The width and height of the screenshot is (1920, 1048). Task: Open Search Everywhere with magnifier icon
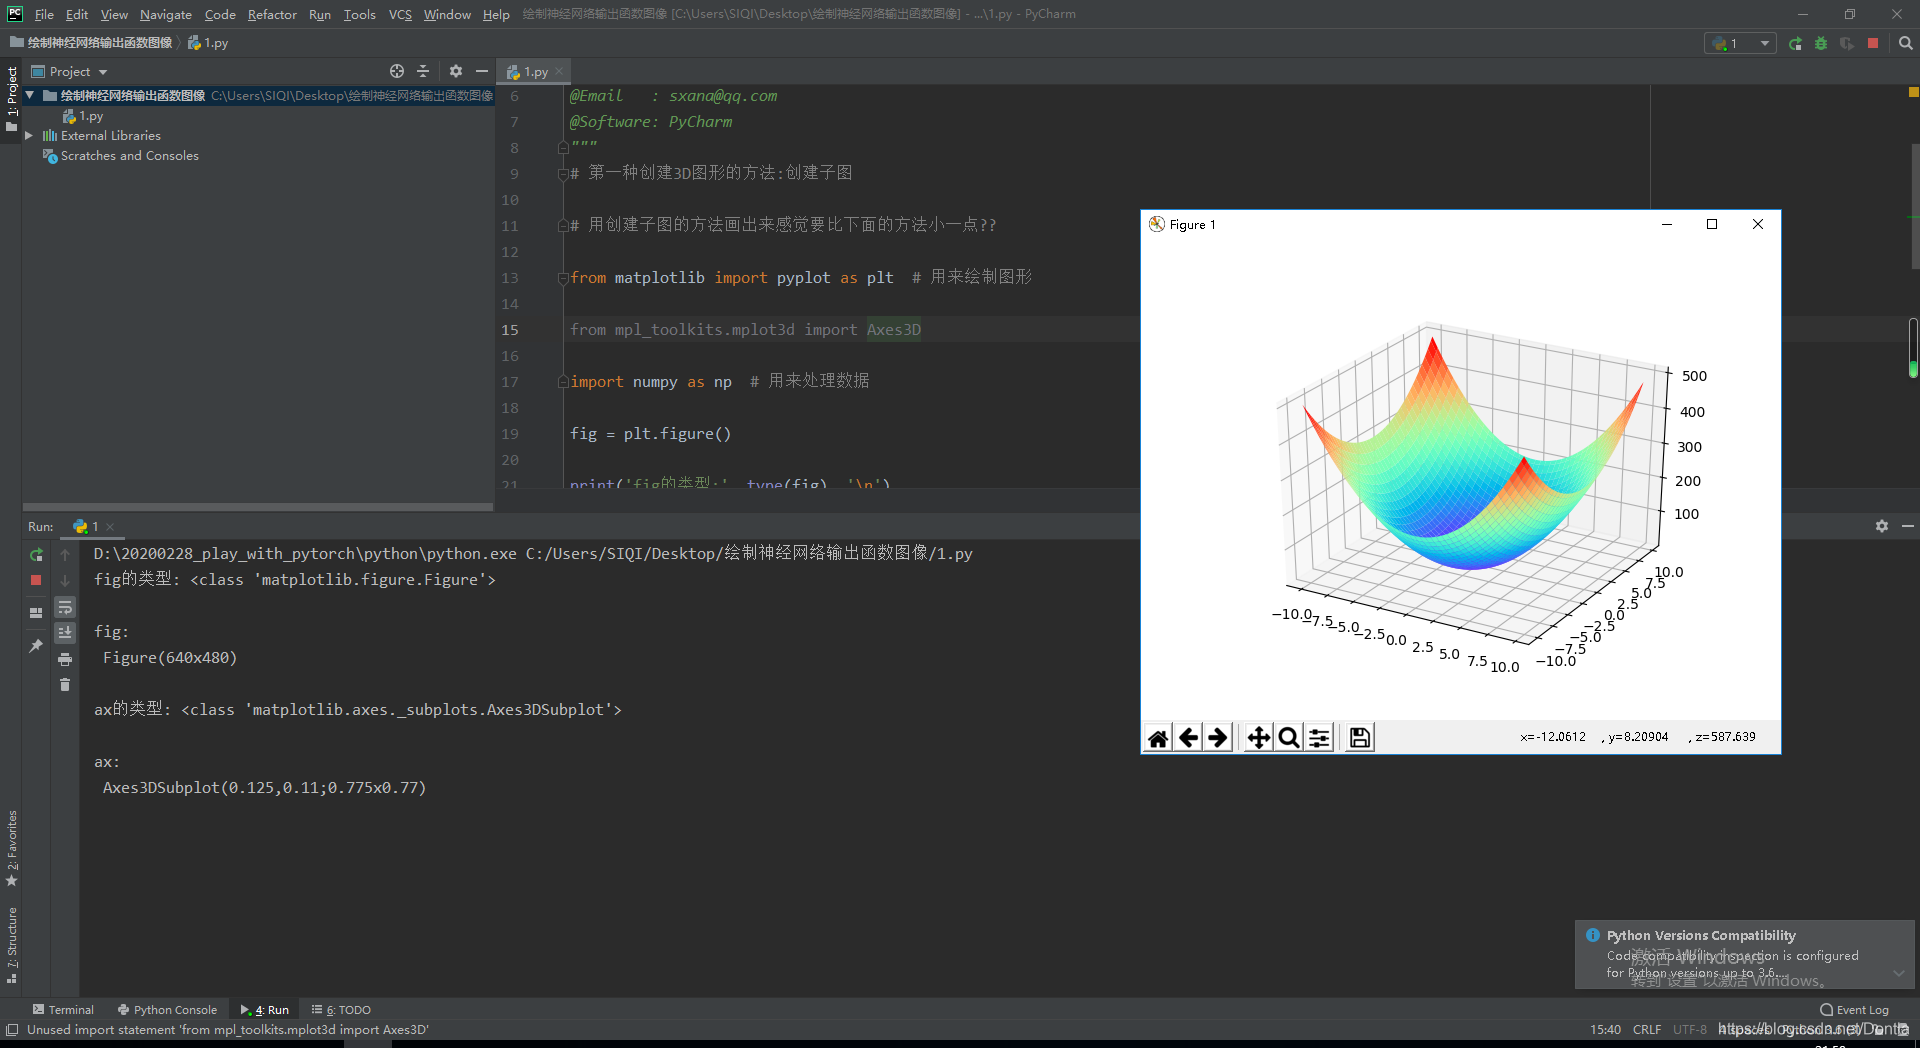(1905, 43)
